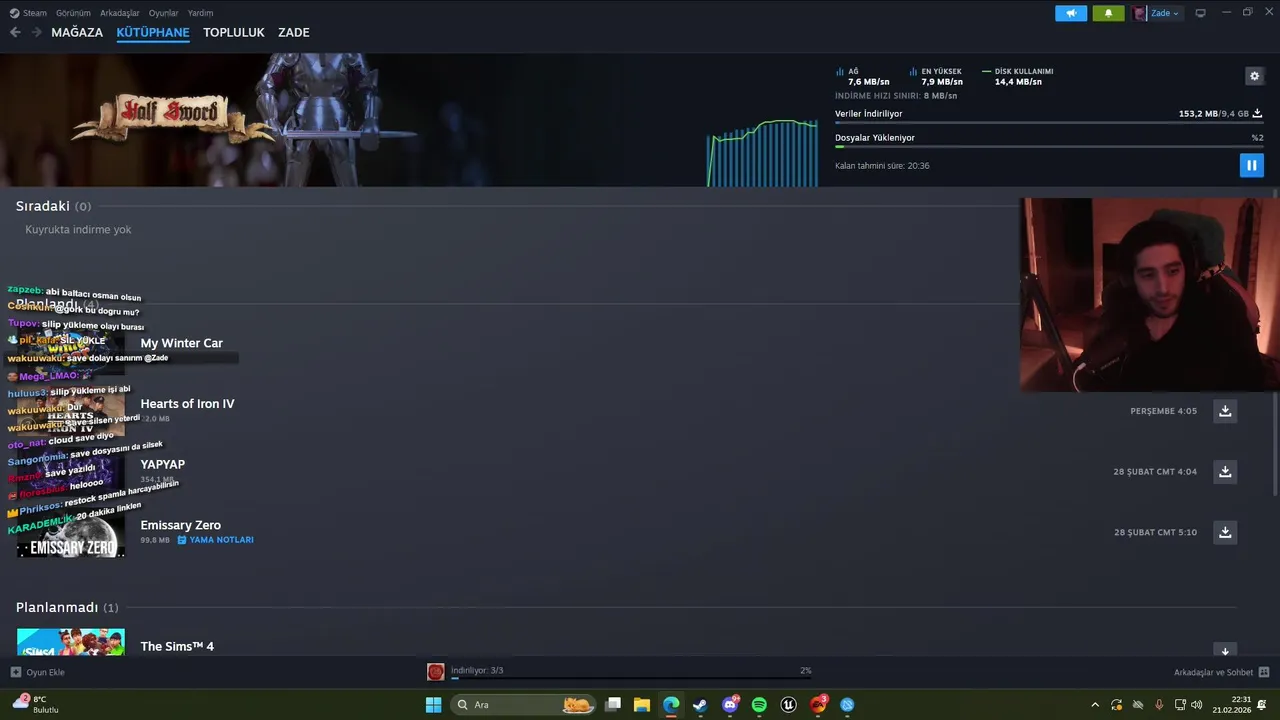The image size is (1280, 720).
Task: Click 28 ŞUBAT CMT 5:10 schedule text
Action: click(x=1155, y=532)
